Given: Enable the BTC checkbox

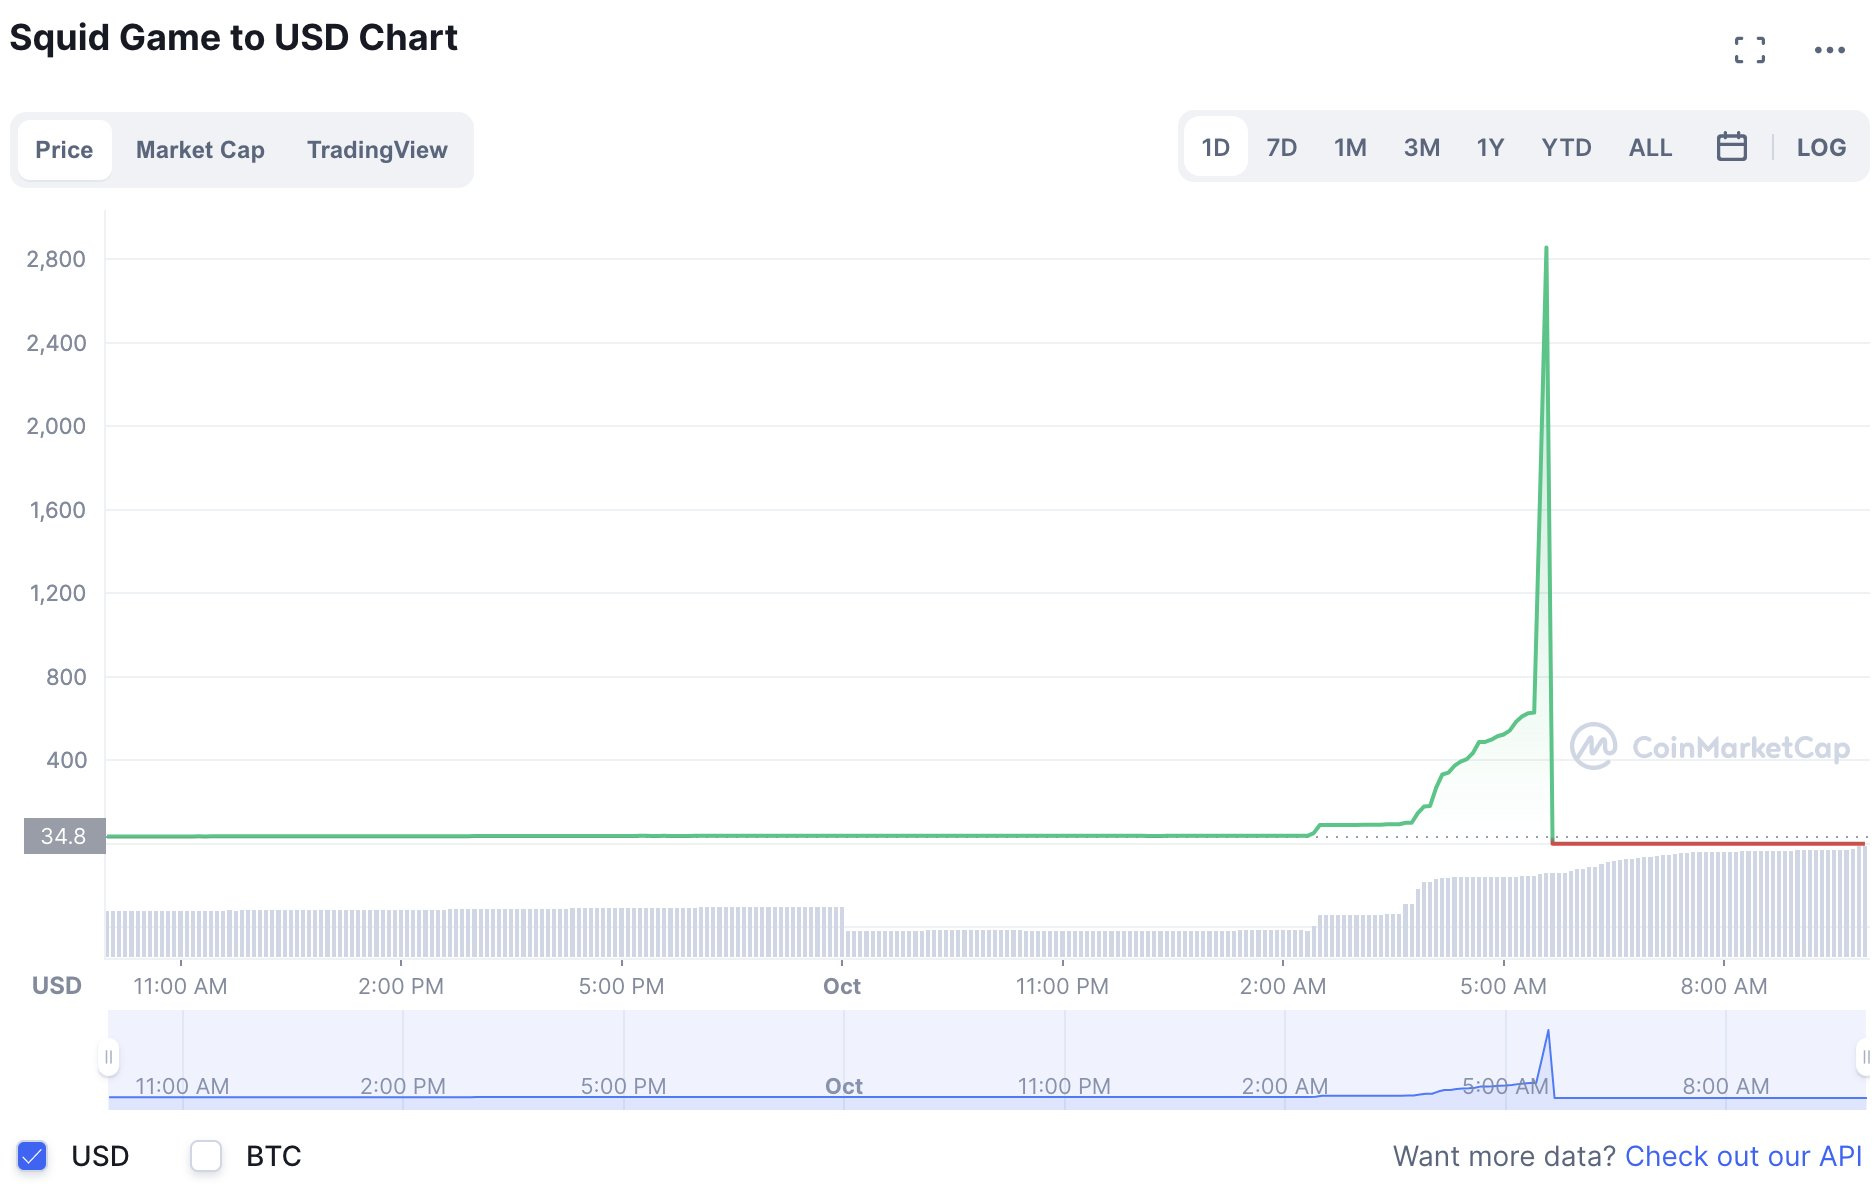Looking at the screenshot, I should pos(206,1156).
